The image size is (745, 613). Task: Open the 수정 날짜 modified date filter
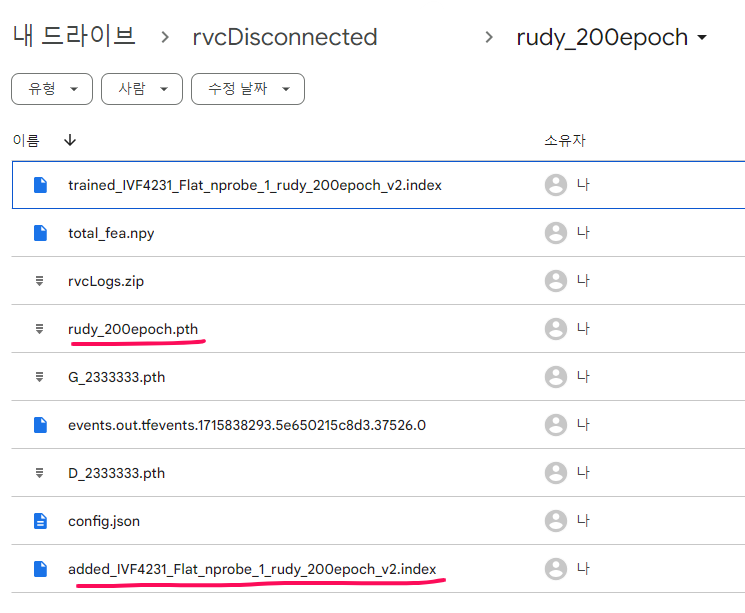248,89
